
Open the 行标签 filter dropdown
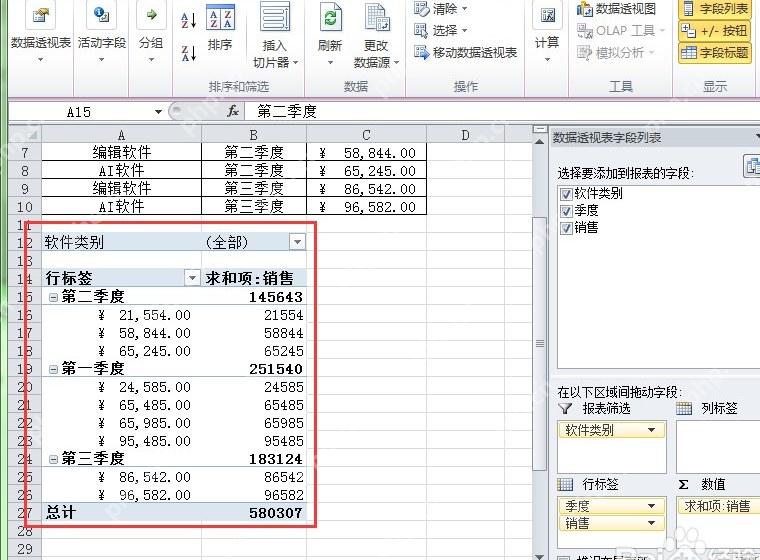point(192,278)
